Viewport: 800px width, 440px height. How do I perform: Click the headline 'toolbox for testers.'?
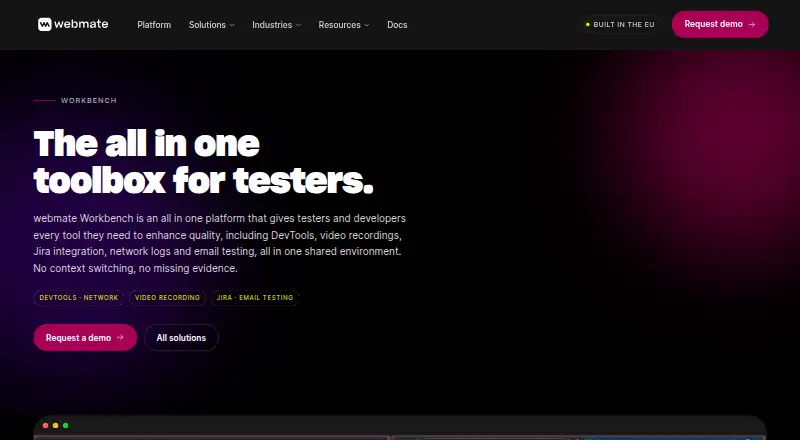204,180
